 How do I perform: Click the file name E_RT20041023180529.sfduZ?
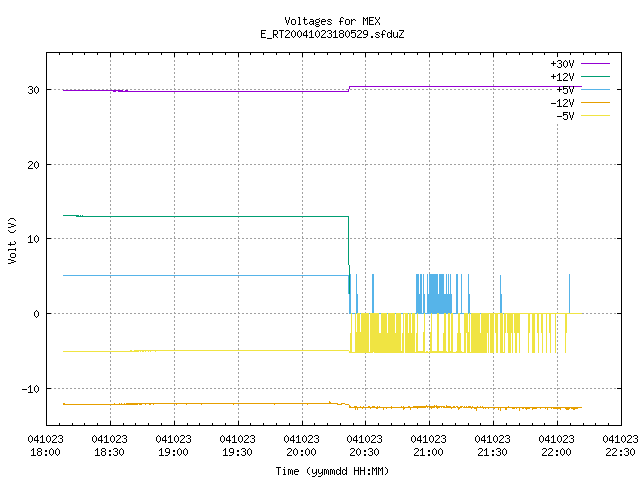[332, 34]
